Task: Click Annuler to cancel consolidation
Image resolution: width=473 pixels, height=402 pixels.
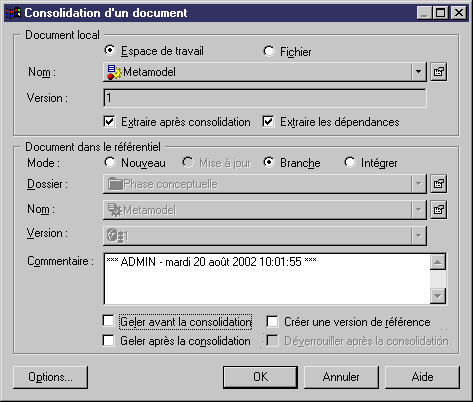Action: [x=341, y=377]
